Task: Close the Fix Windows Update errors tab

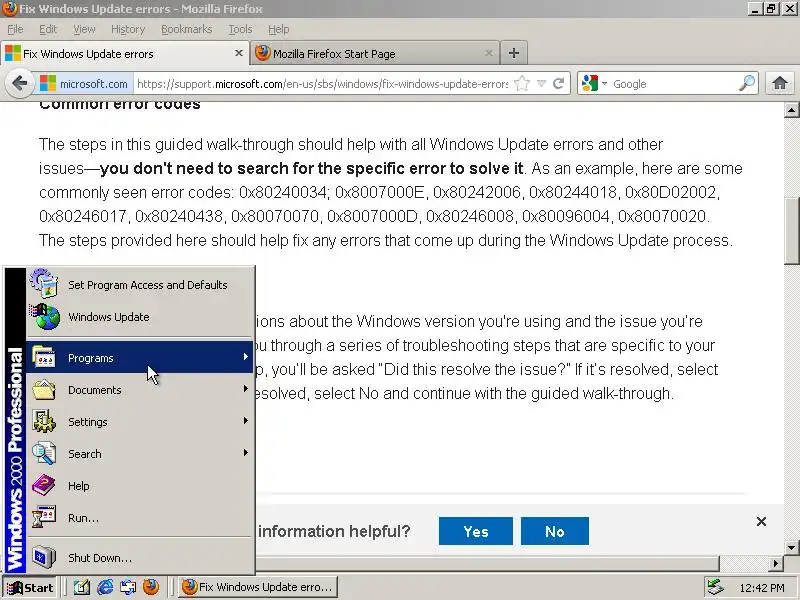Action: (238, 53)
